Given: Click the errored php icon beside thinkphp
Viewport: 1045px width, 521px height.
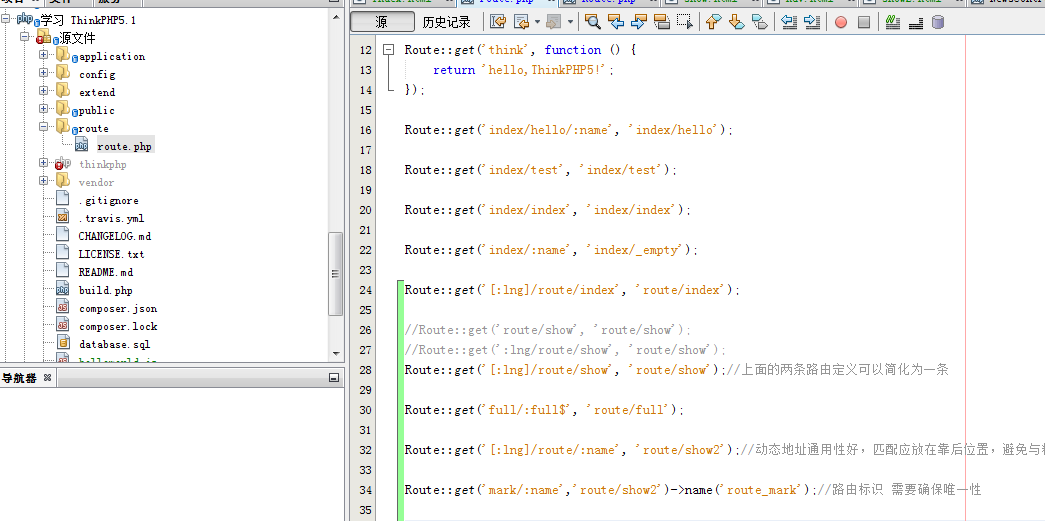Looking at the screenshot, I should click(63, 163).
